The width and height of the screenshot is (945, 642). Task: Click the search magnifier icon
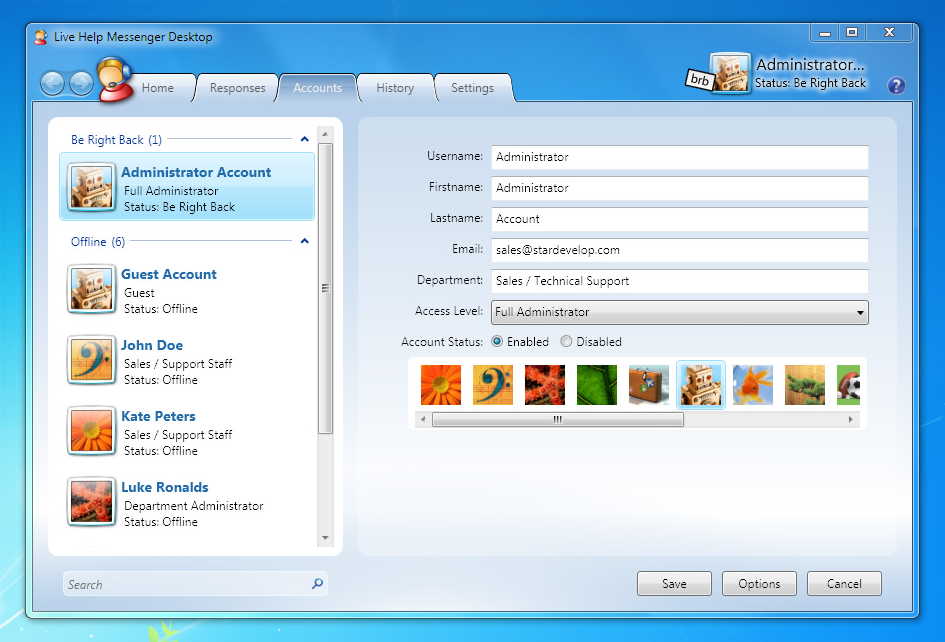coord(317,584)
